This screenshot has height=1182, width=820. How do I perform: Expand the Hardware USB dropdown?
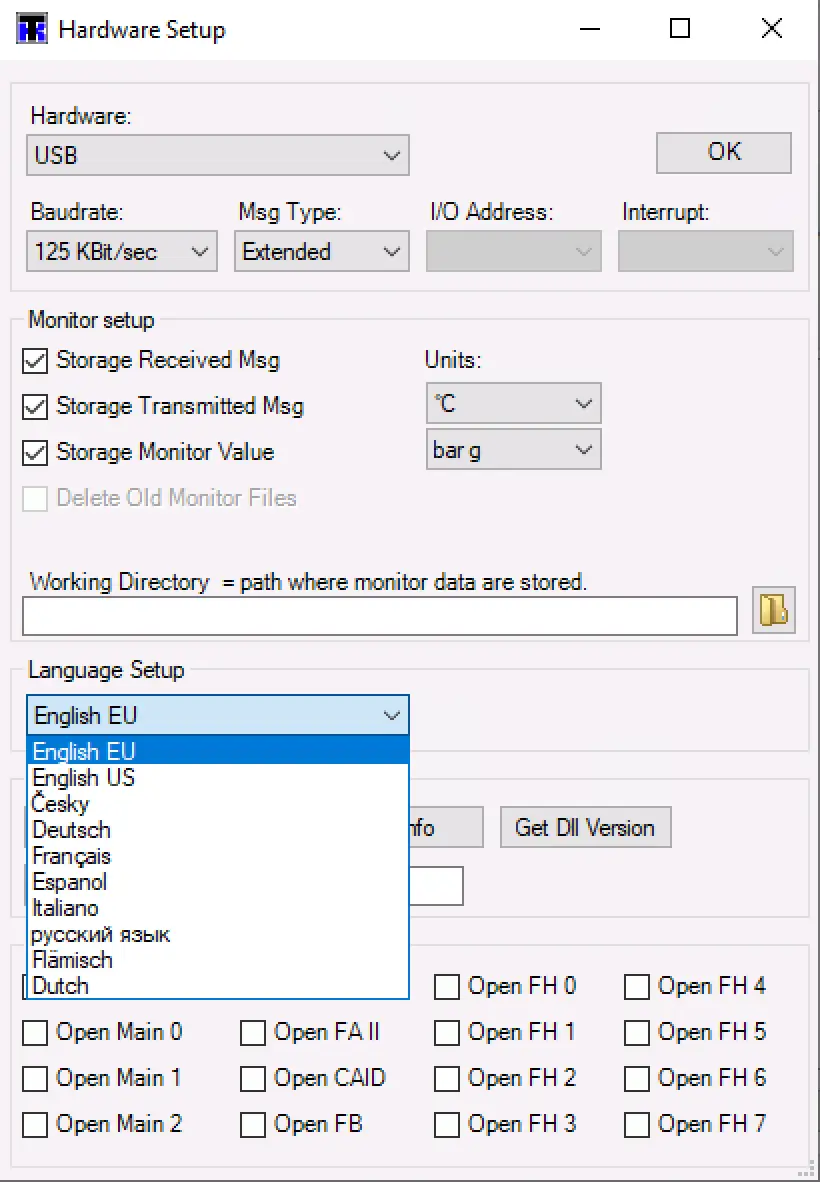coord(217,156)
